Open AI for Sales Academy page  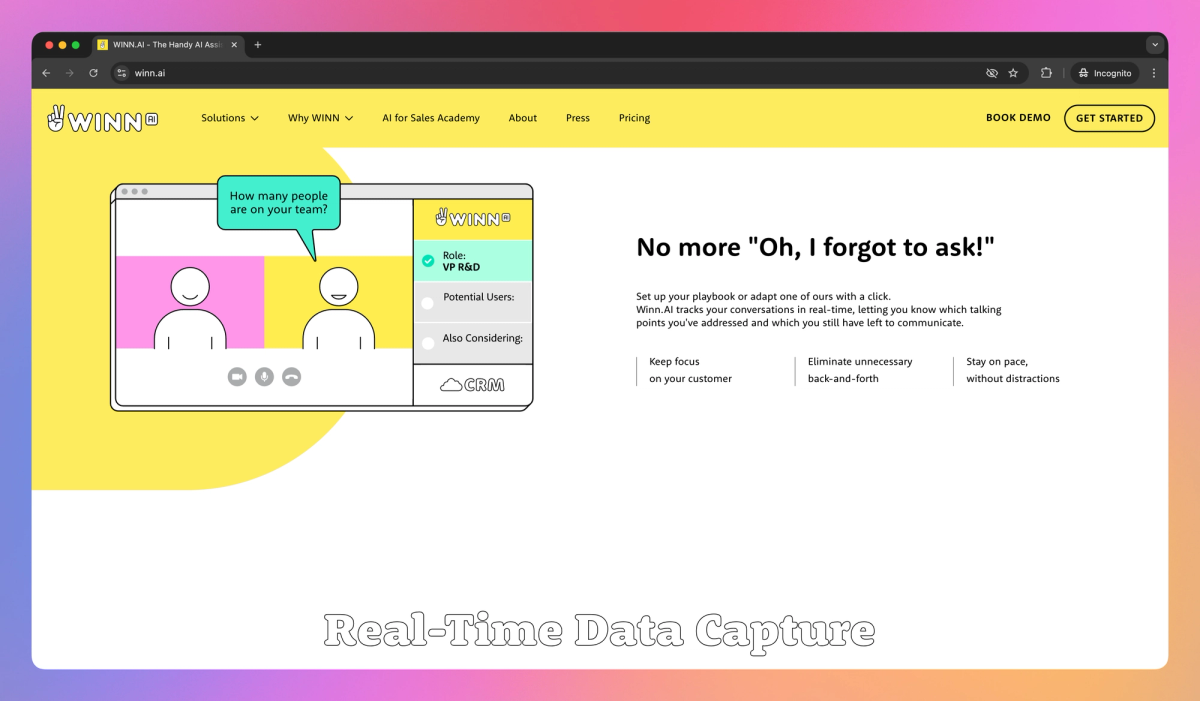click(x=431, y=118)
